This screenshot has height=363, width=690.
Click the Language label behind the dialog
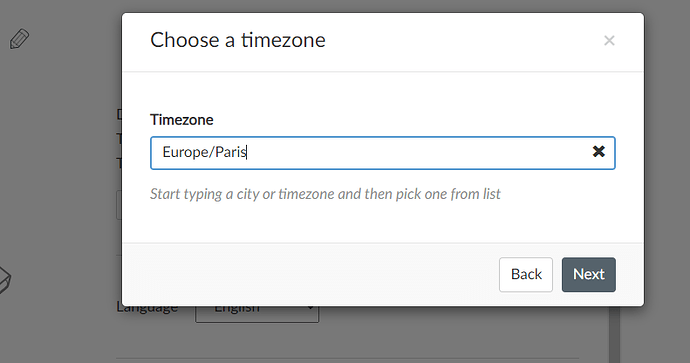(x=147, y=309)
